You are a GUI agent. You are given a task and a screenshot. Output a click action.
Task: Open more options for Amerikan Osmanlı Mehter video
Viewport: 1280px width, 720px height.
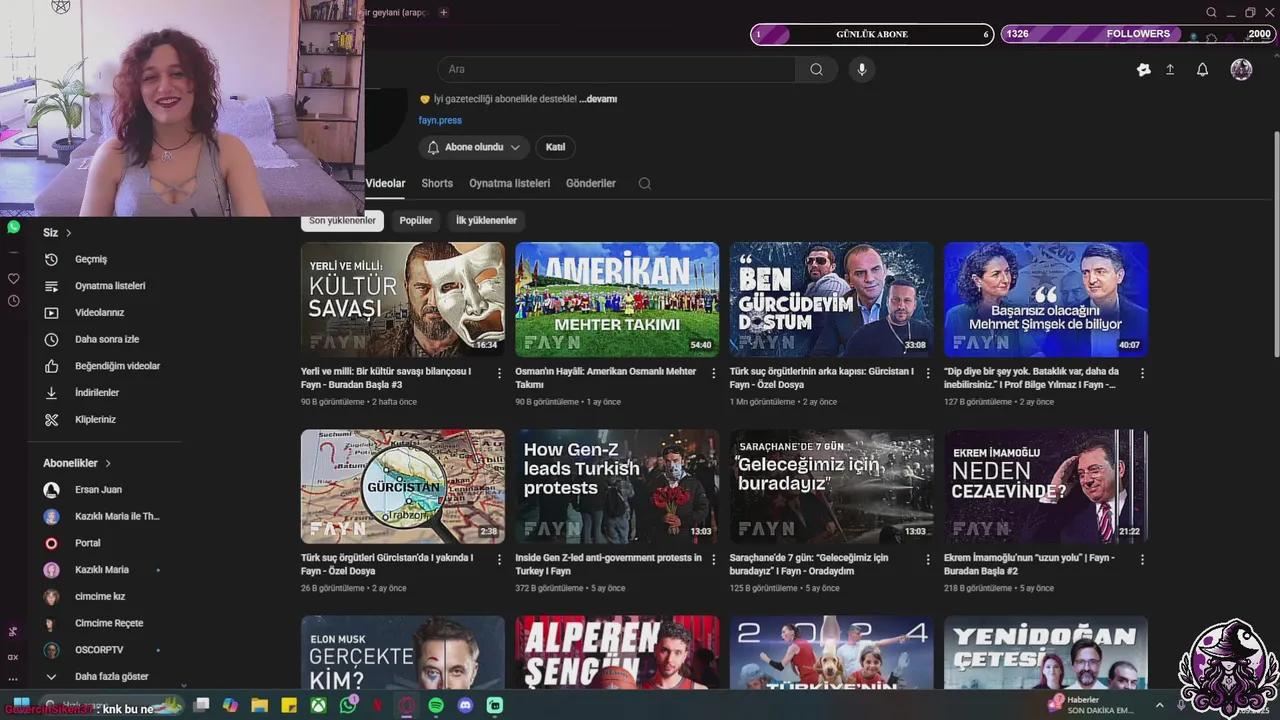(x=713, y=373)
